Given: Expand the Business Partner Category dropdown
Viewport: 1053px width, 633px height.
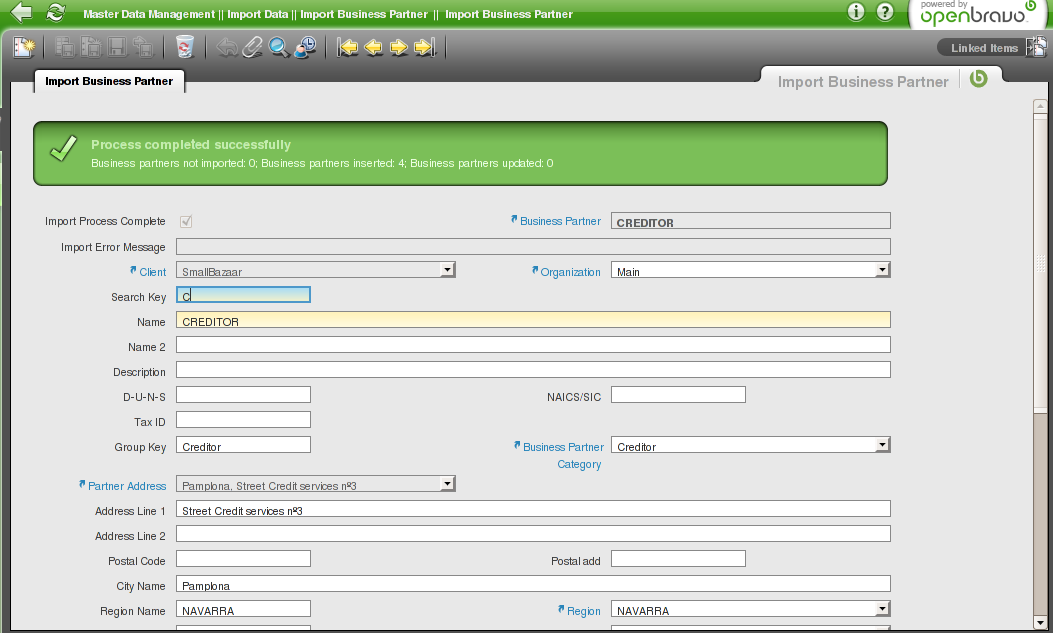Looking at the screenshot, I should (882, 446).
